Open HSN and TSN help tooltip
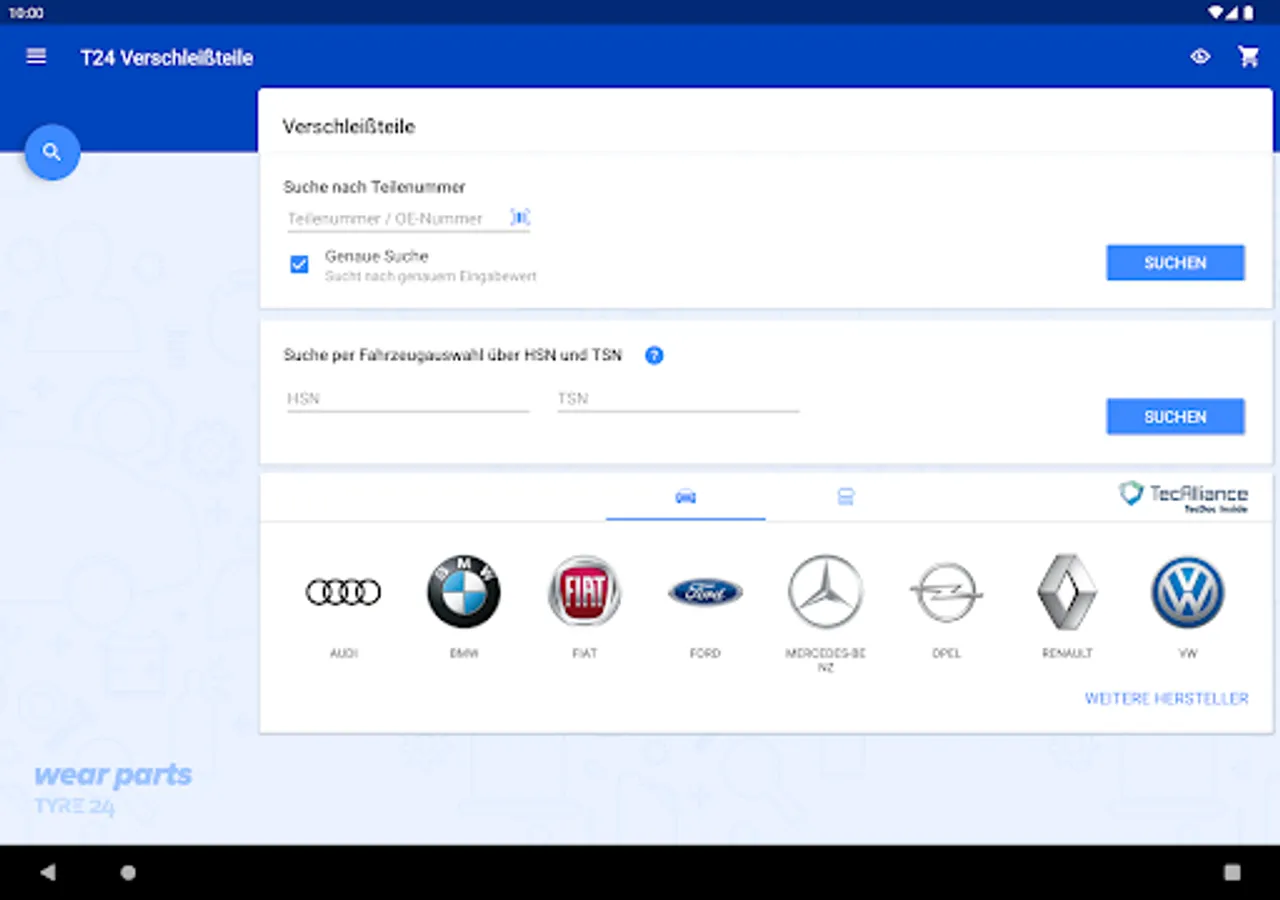Viewport: 1280px width, 900px height. (654, 355)
